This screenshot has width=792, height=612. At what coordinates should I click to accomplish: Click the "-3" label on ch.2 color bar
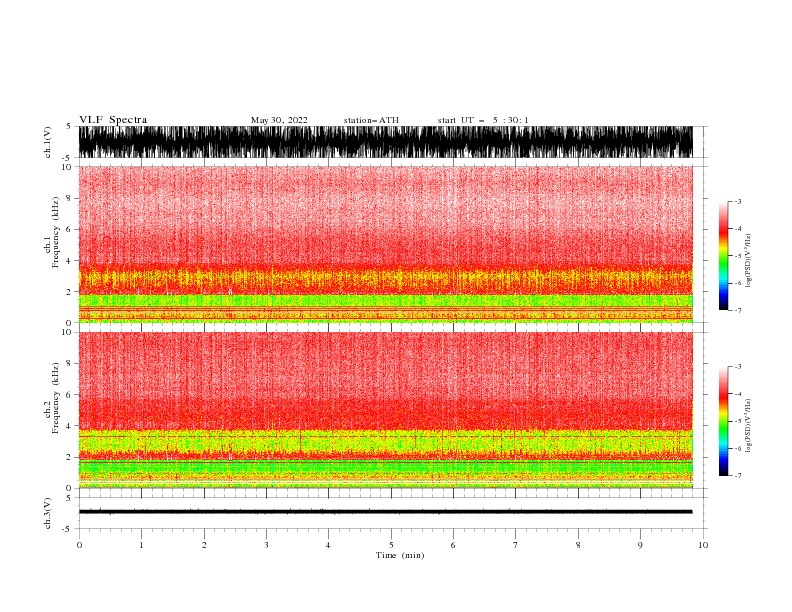pyautogui.click(x=737, y=367)
